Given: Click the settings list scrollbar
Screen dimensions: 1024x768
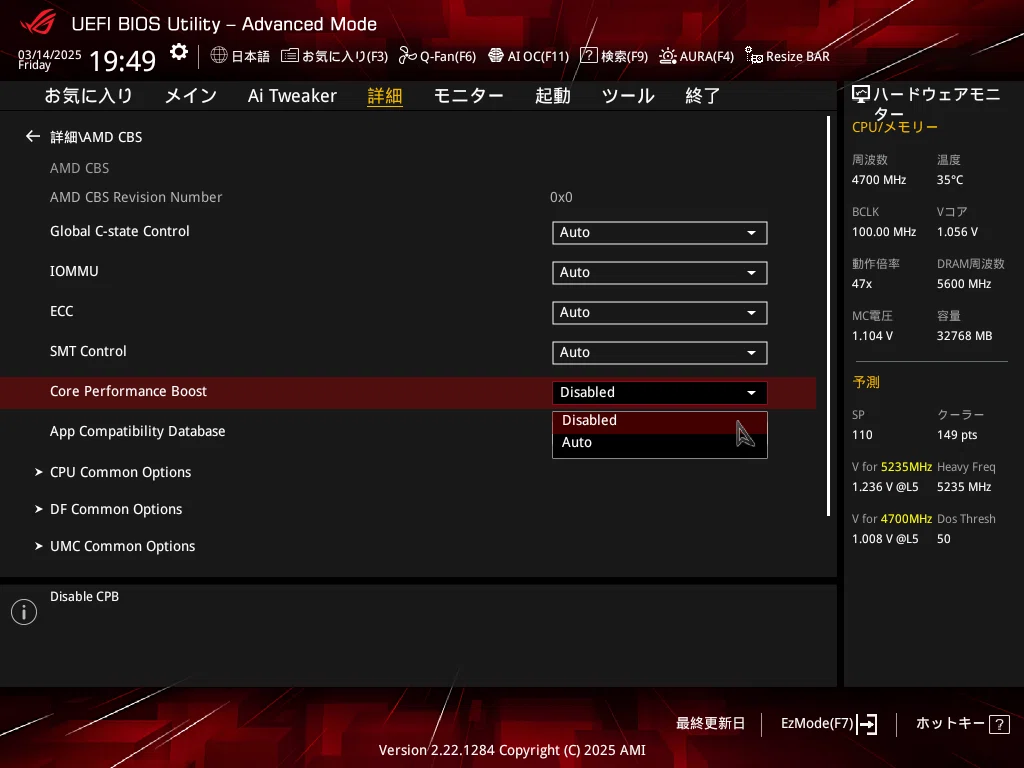Looking at the screenshot, I should (x=829, y=316).
